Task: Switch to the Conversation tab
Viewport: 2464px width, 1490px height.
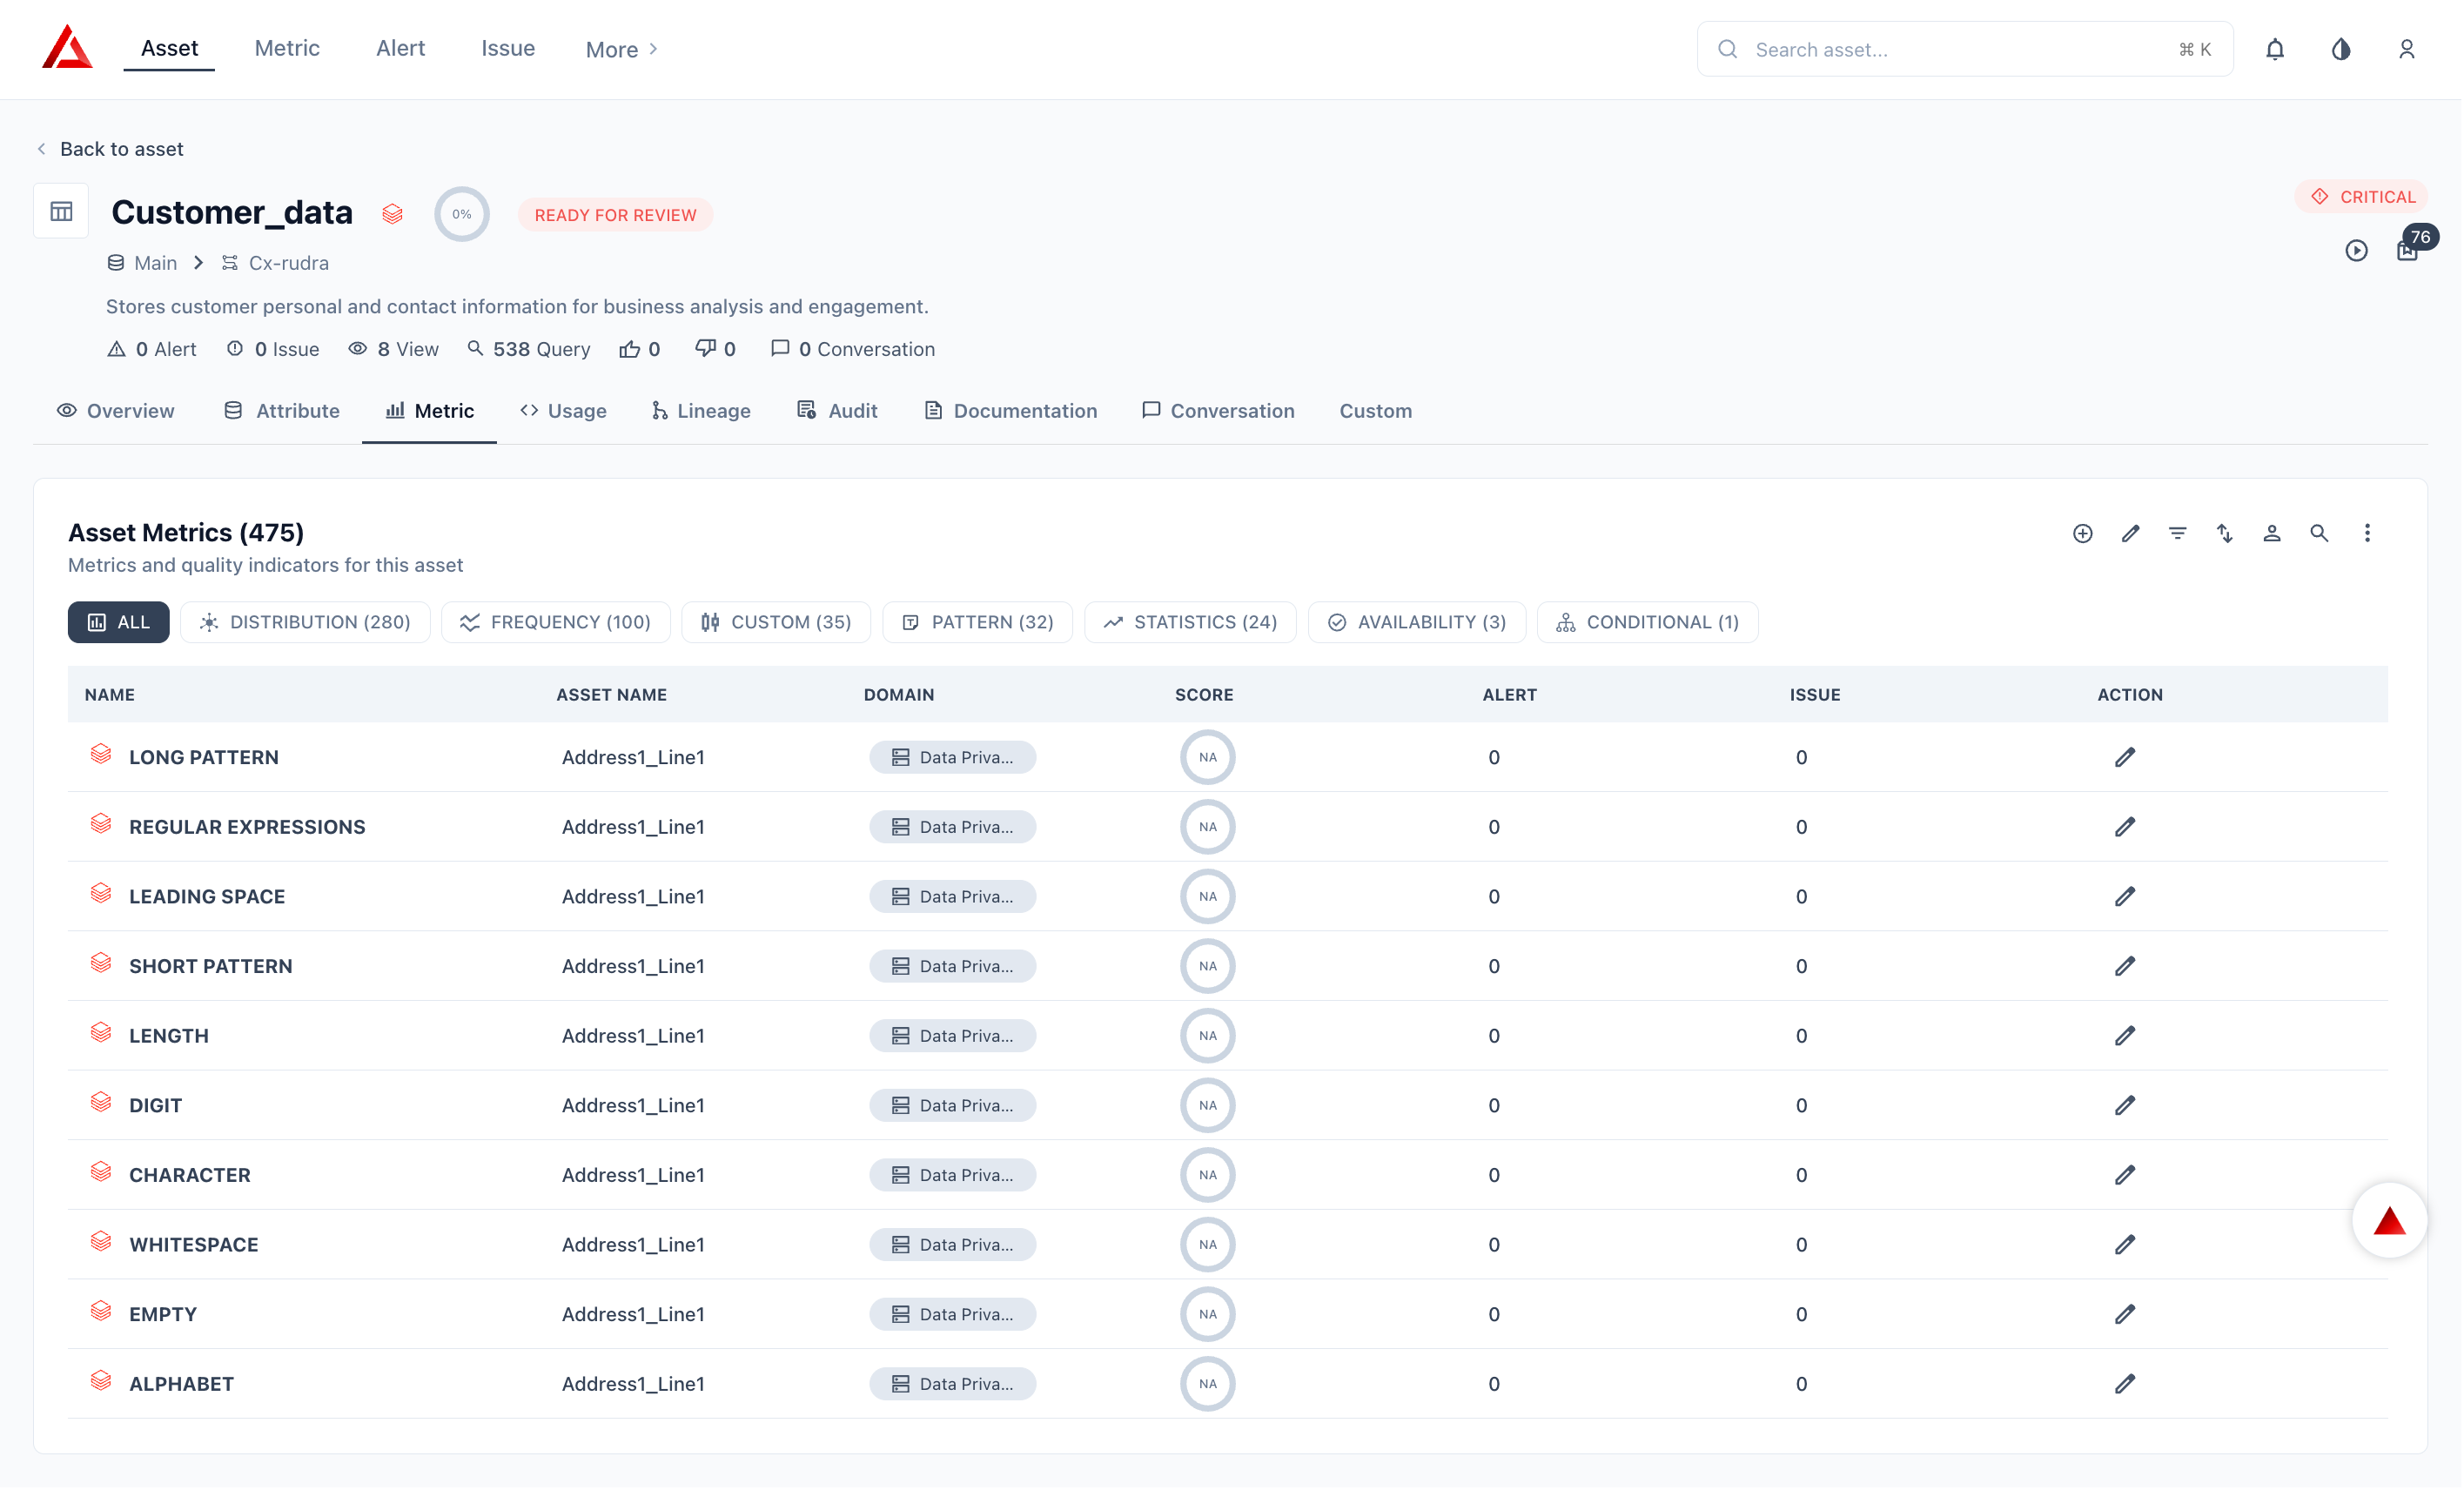Action: pyautogui.click(x=1219, y=411)
